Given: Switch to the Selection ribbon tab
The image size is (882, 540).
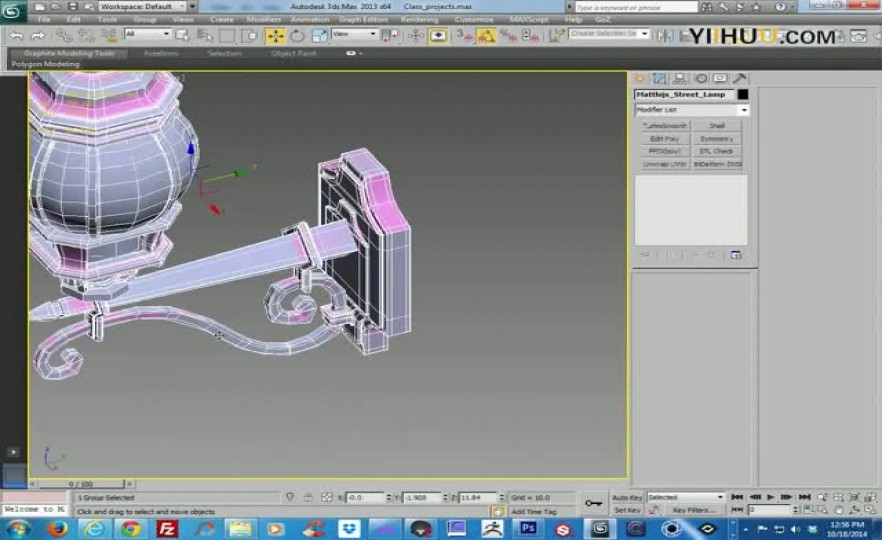Looking at the screenshot, I should [224, 53].
